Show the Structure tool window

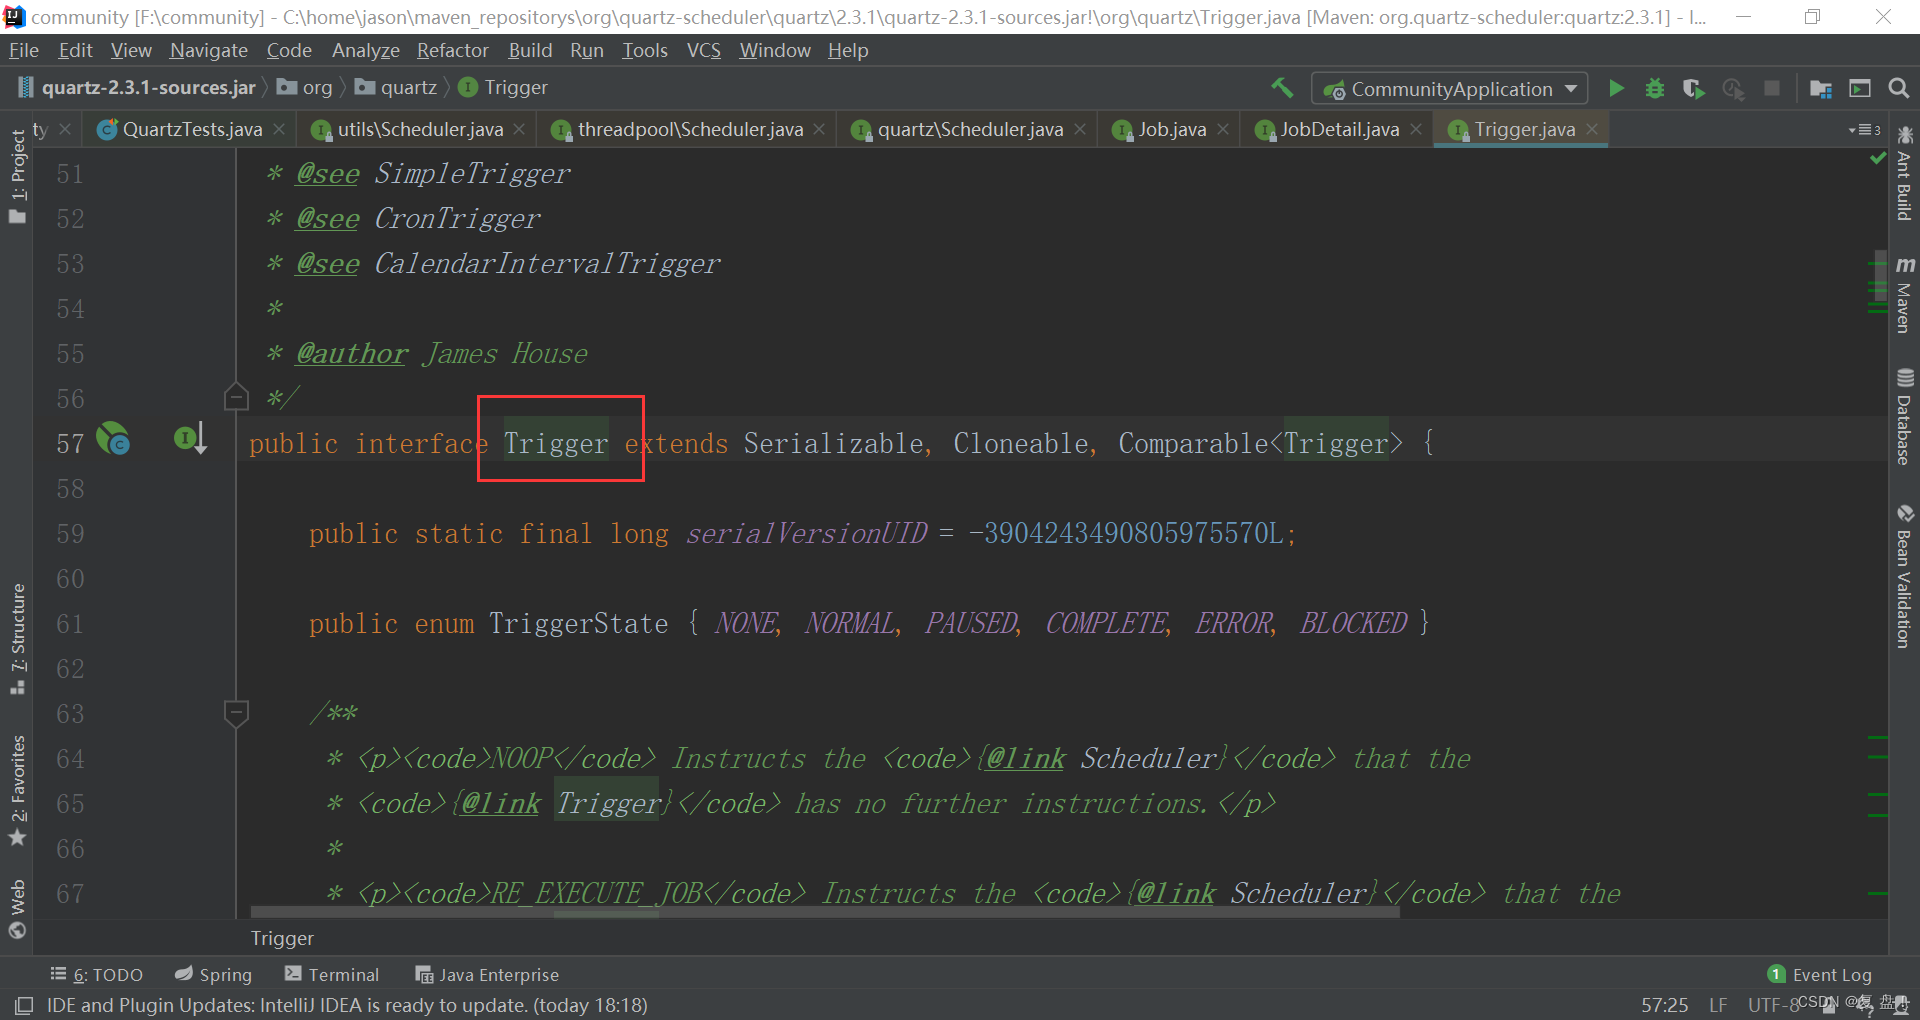pyautogui.click(x=18, y=639)
